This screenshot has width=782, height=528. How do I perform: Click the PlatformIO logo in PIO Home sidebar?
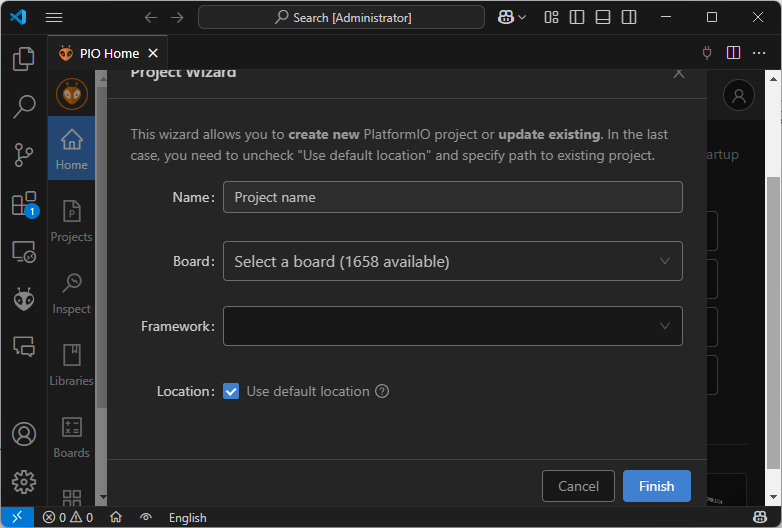pyautogui.click(x=72, y=94)
